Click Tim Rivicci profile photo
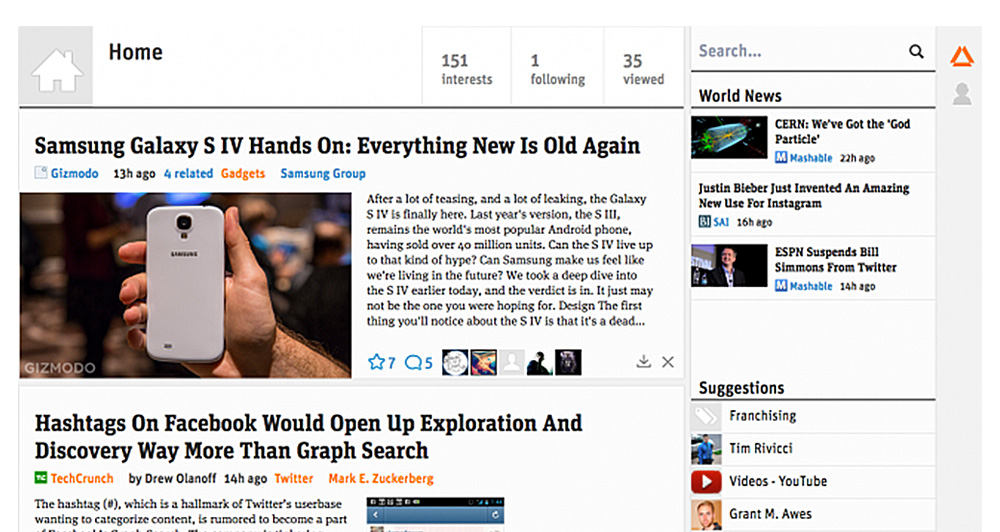1000x532 pixels. click(706, 449)
